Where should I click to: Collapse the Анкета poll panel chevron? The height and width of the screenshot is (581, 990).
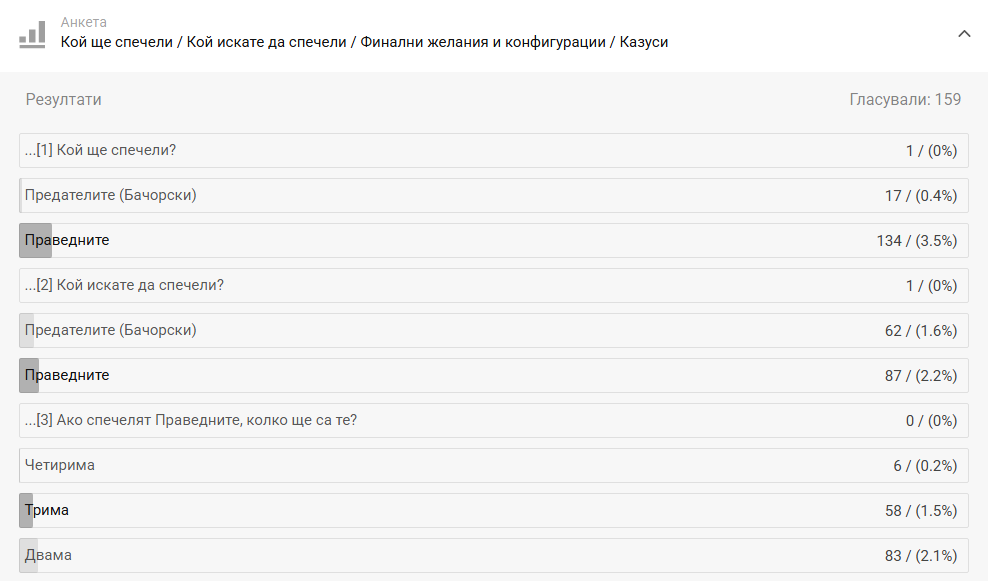(x=964, y=34)
